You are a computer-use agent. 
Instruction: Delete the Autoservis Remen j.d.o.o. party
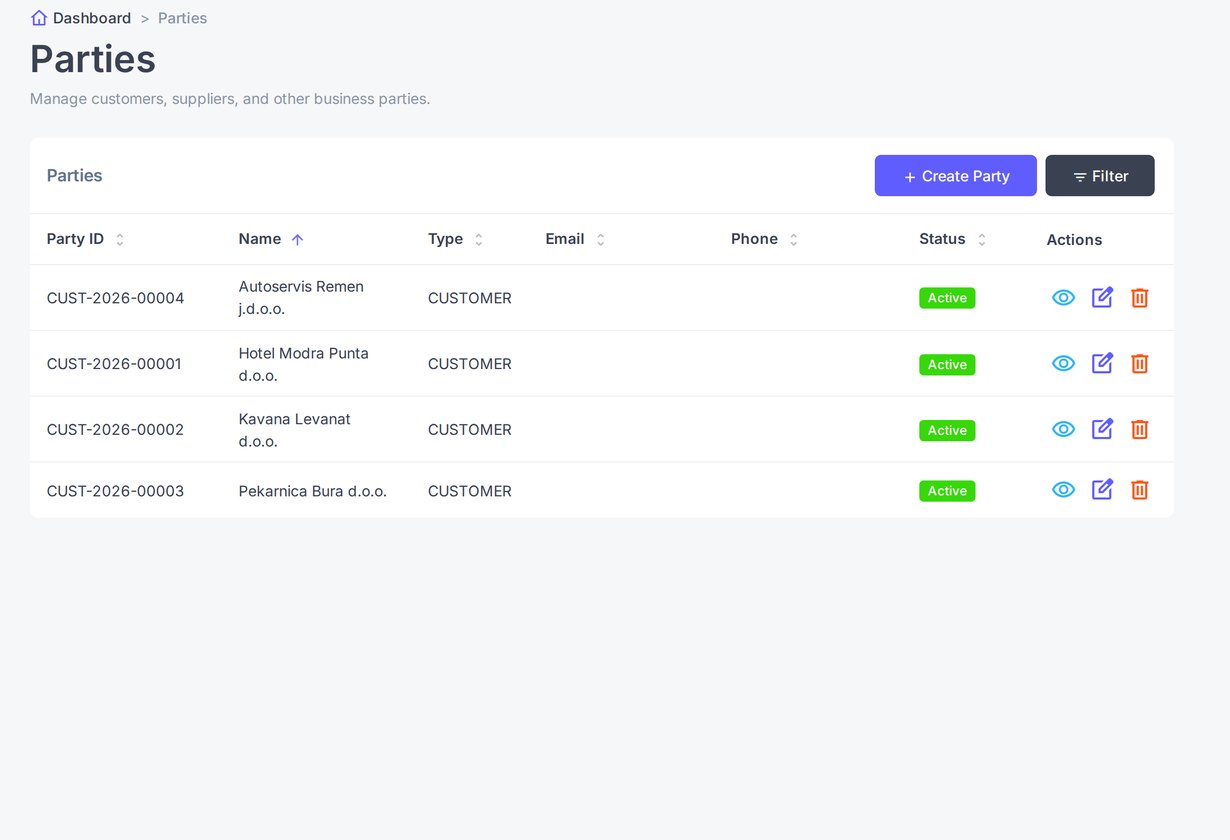click(1139, 297)
